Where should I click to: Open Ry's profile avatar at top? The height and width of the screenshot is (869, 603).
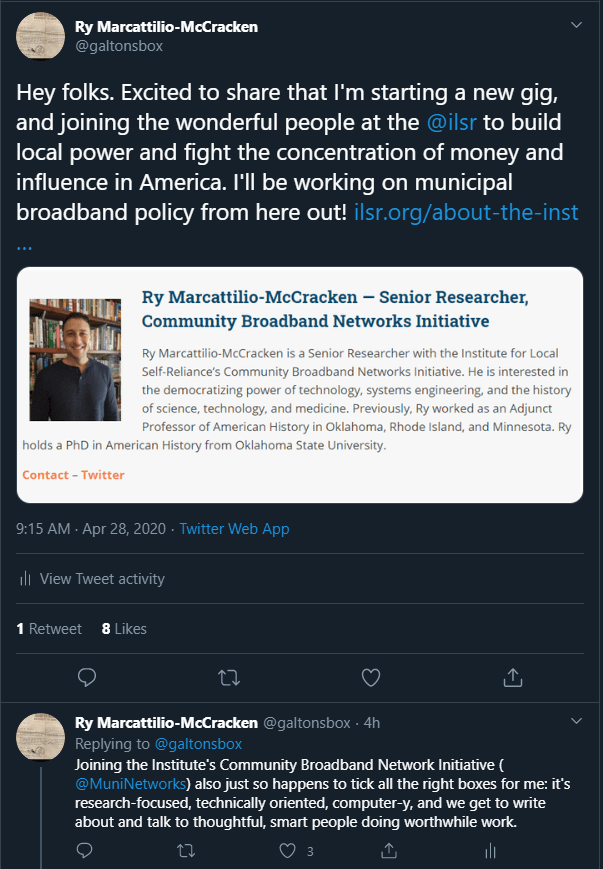(41, 36)
